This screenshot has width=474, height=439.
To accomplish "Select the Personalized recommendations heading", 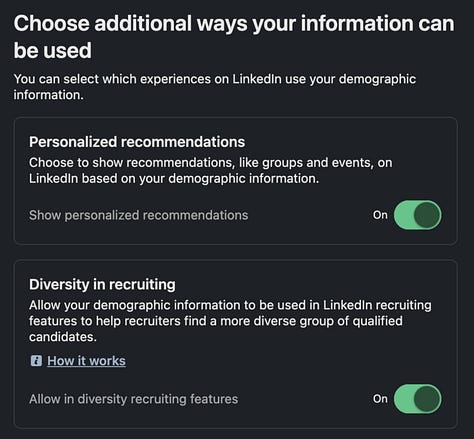I will pyautogui.click(x=137, y=142).
